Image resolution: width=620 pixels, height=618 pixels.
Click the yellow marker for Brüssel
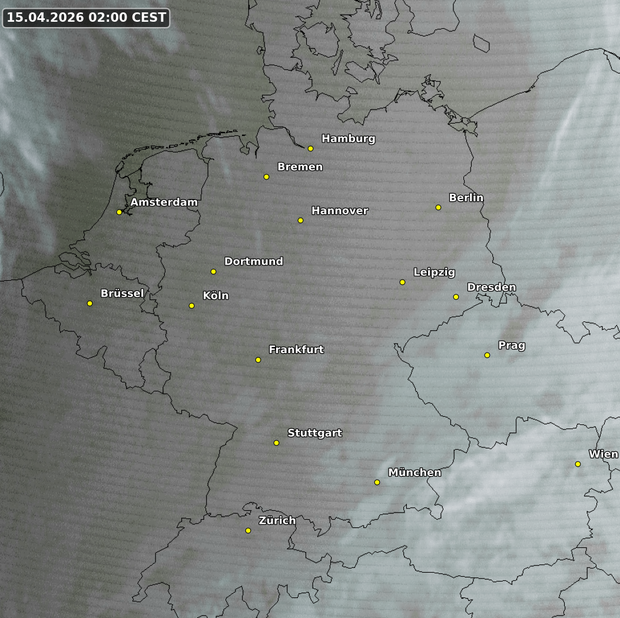click(x=90, y=304)
